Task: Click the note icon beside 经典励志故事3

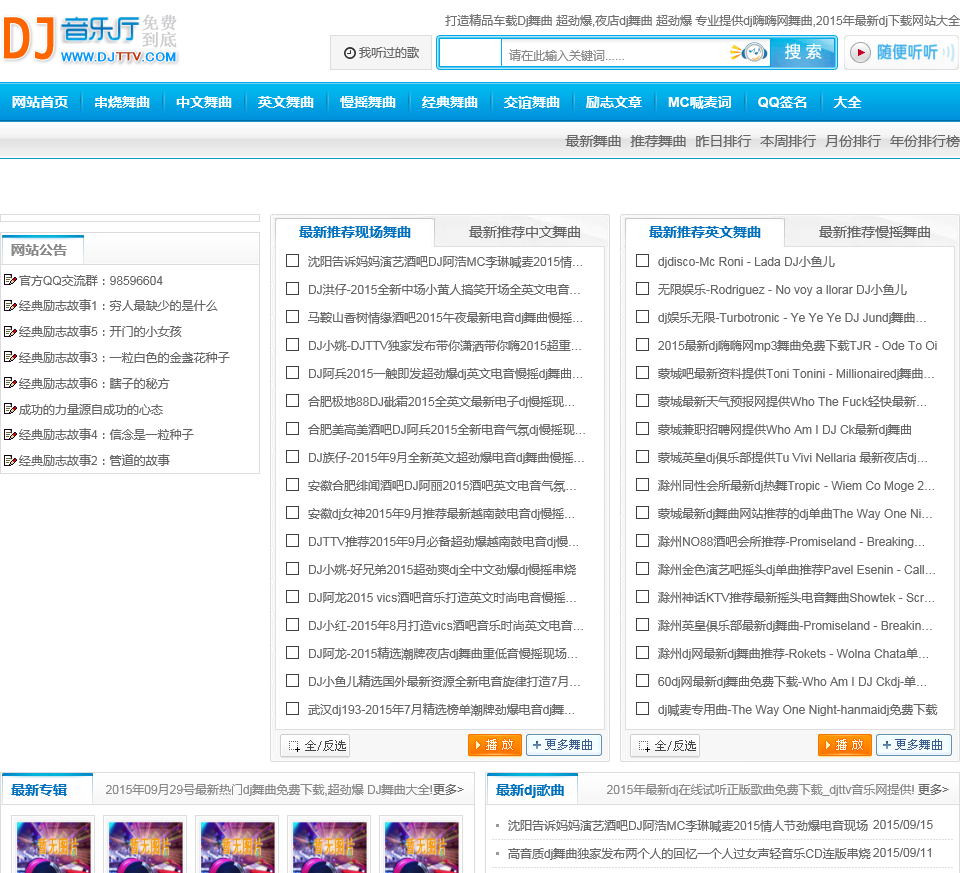Action: [10, 357]
